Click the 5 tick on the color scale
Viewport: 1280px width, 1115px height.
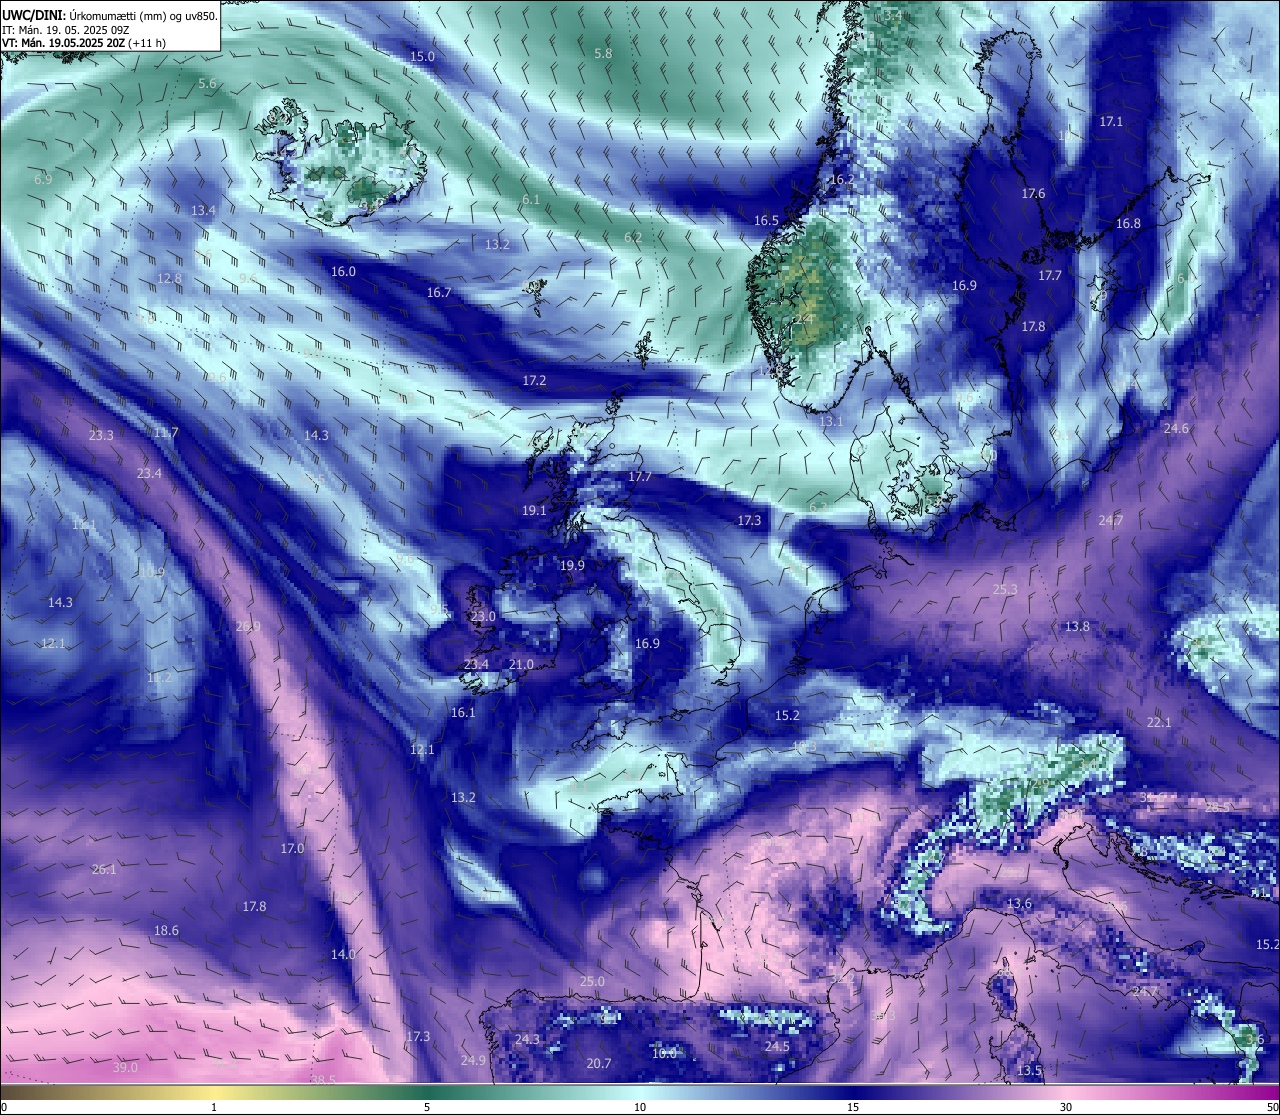pos(427,1107)
